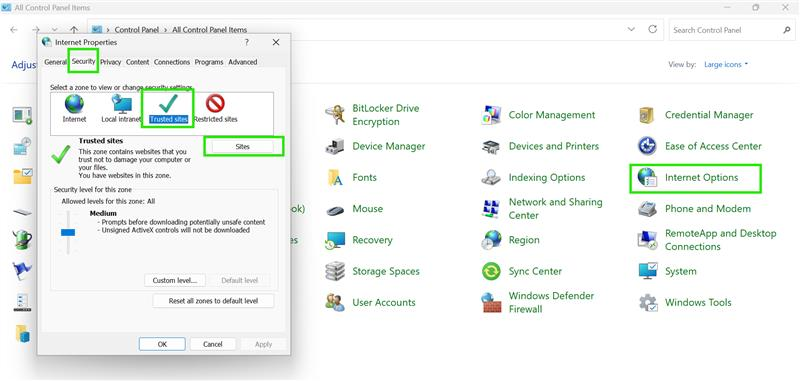Screen dimensions: 800x381
Task: Open the Sync Center icon
Action: coord(491,271)
